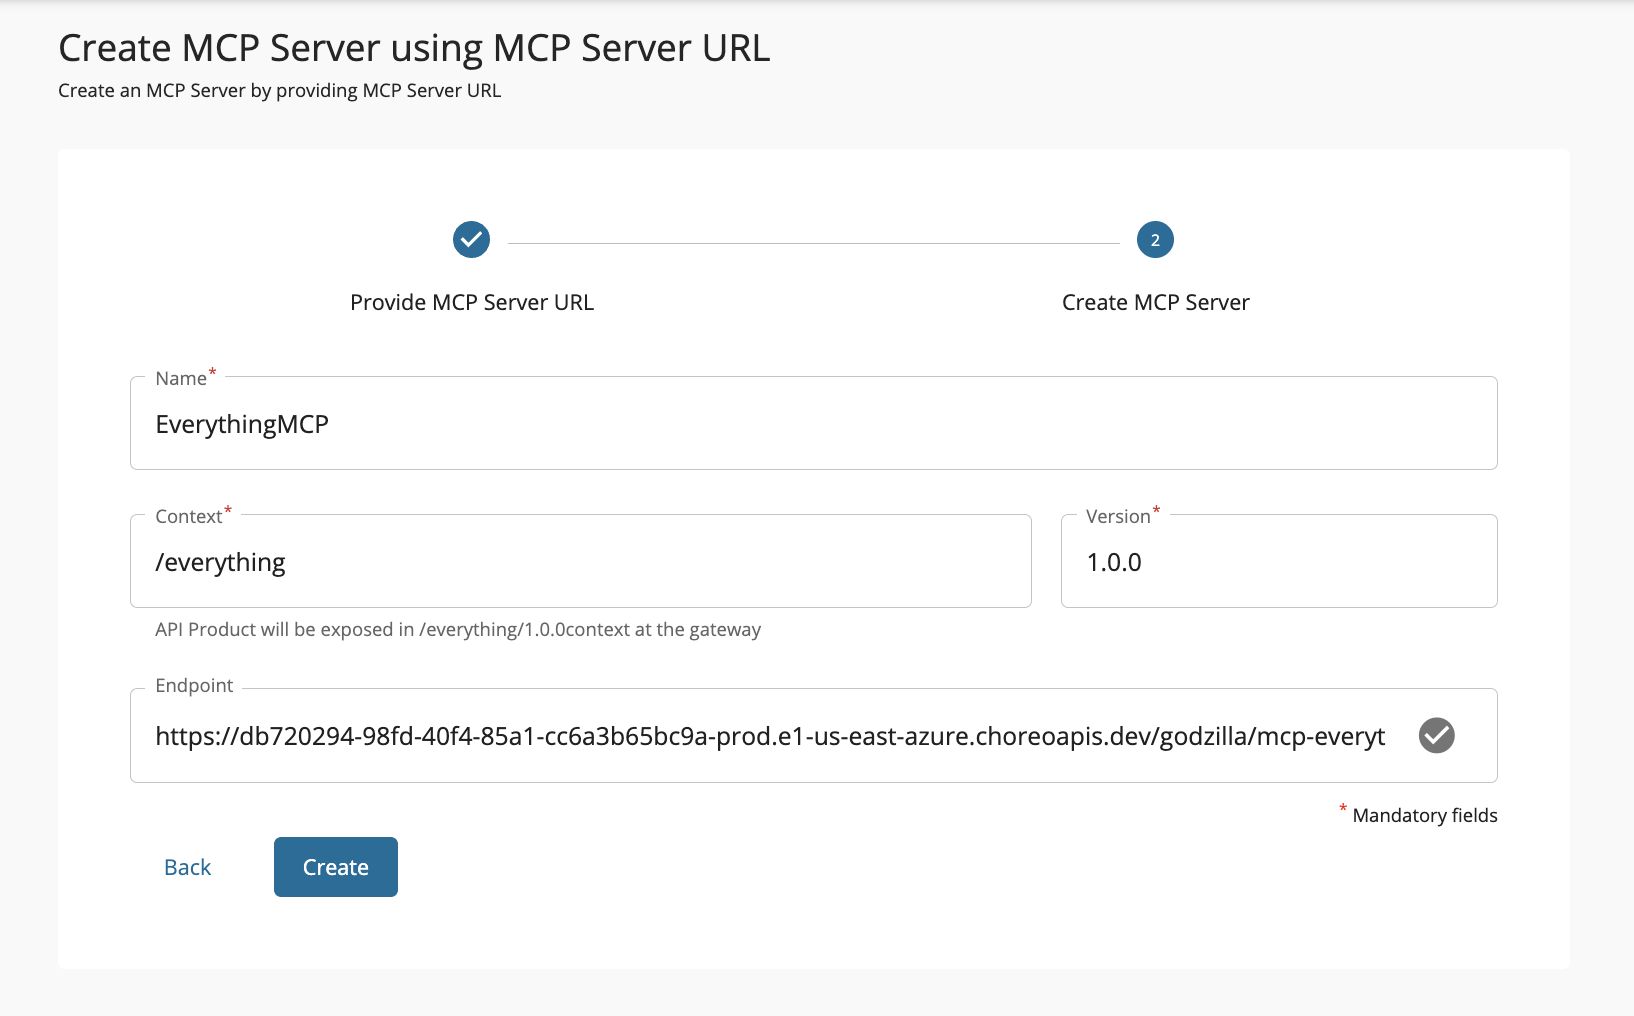Click the 'Create MCP Server using MCP Server URL' heading
Screen dimensions: 1634x1016
click(x=414, y=48)
